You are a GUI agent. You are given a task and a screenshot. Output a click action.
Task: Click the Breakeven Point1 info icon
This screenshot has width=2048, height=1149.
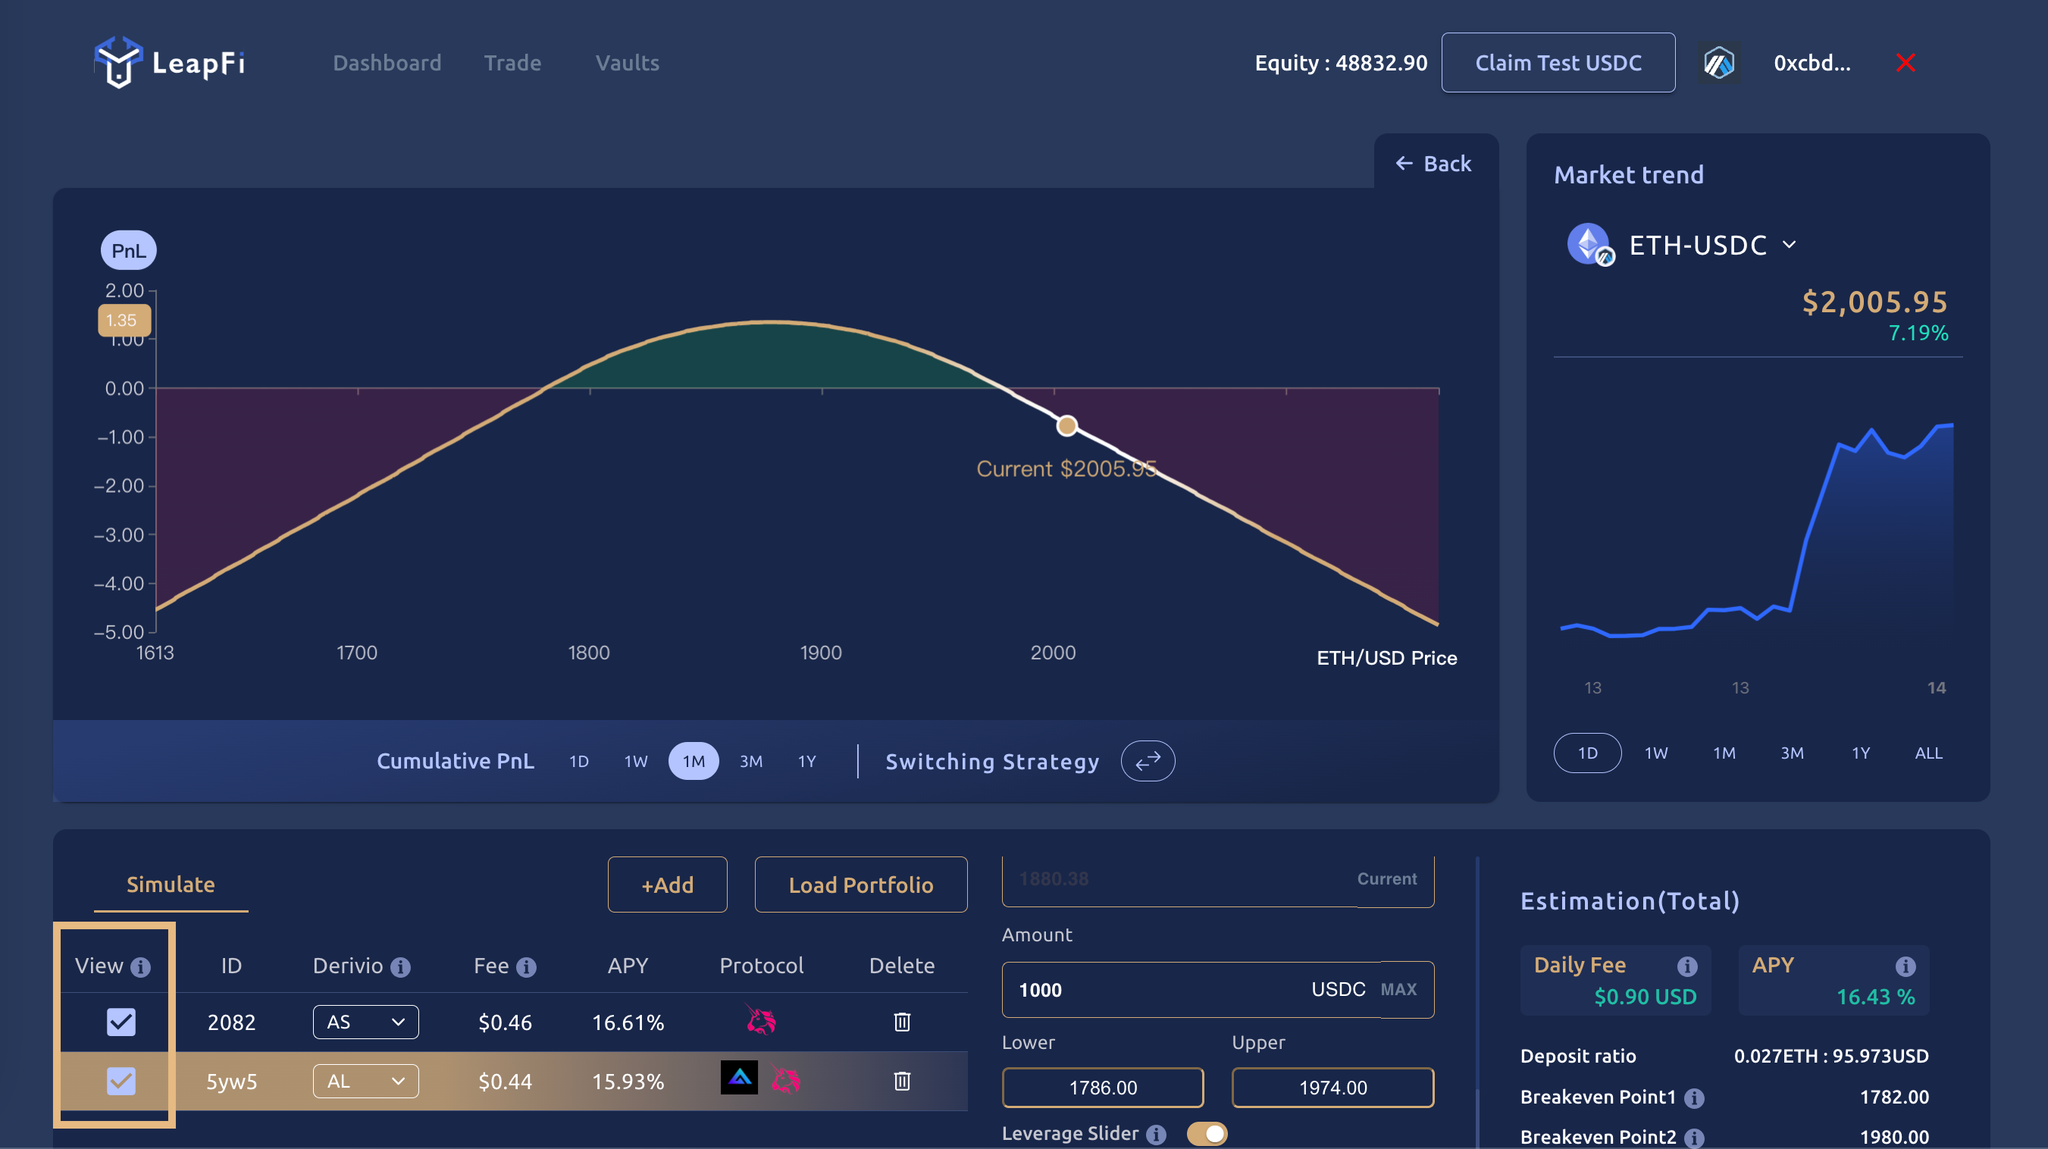click(x=1694, y=1098)
